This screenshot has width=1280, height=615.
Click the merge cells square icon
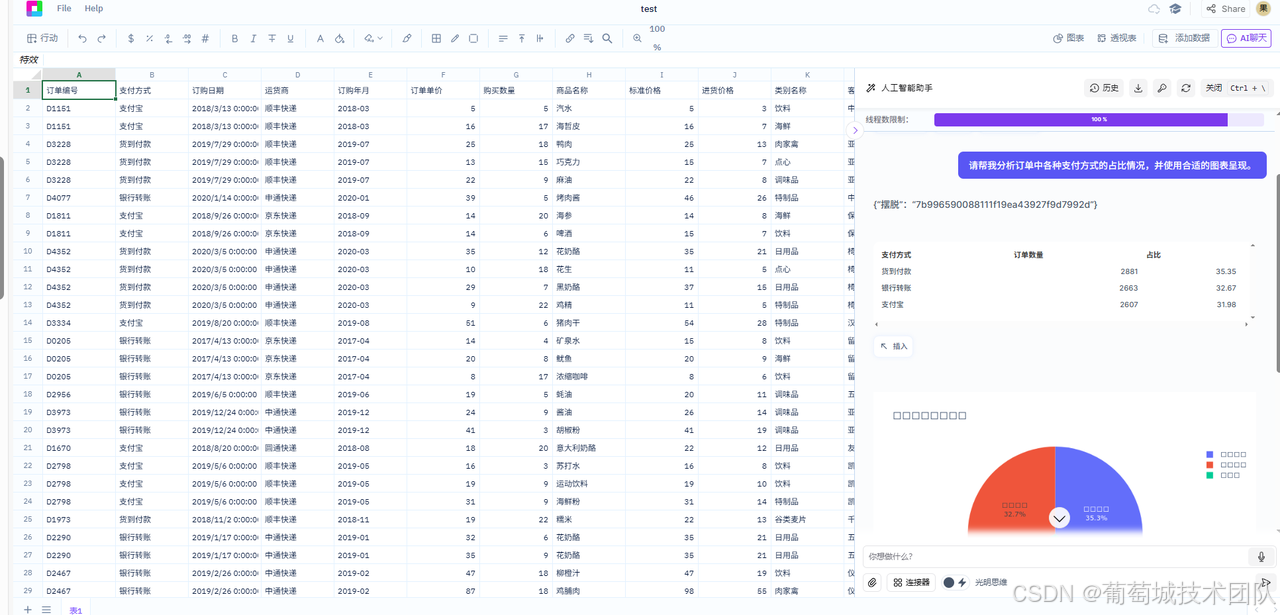(x=473, y=38)
